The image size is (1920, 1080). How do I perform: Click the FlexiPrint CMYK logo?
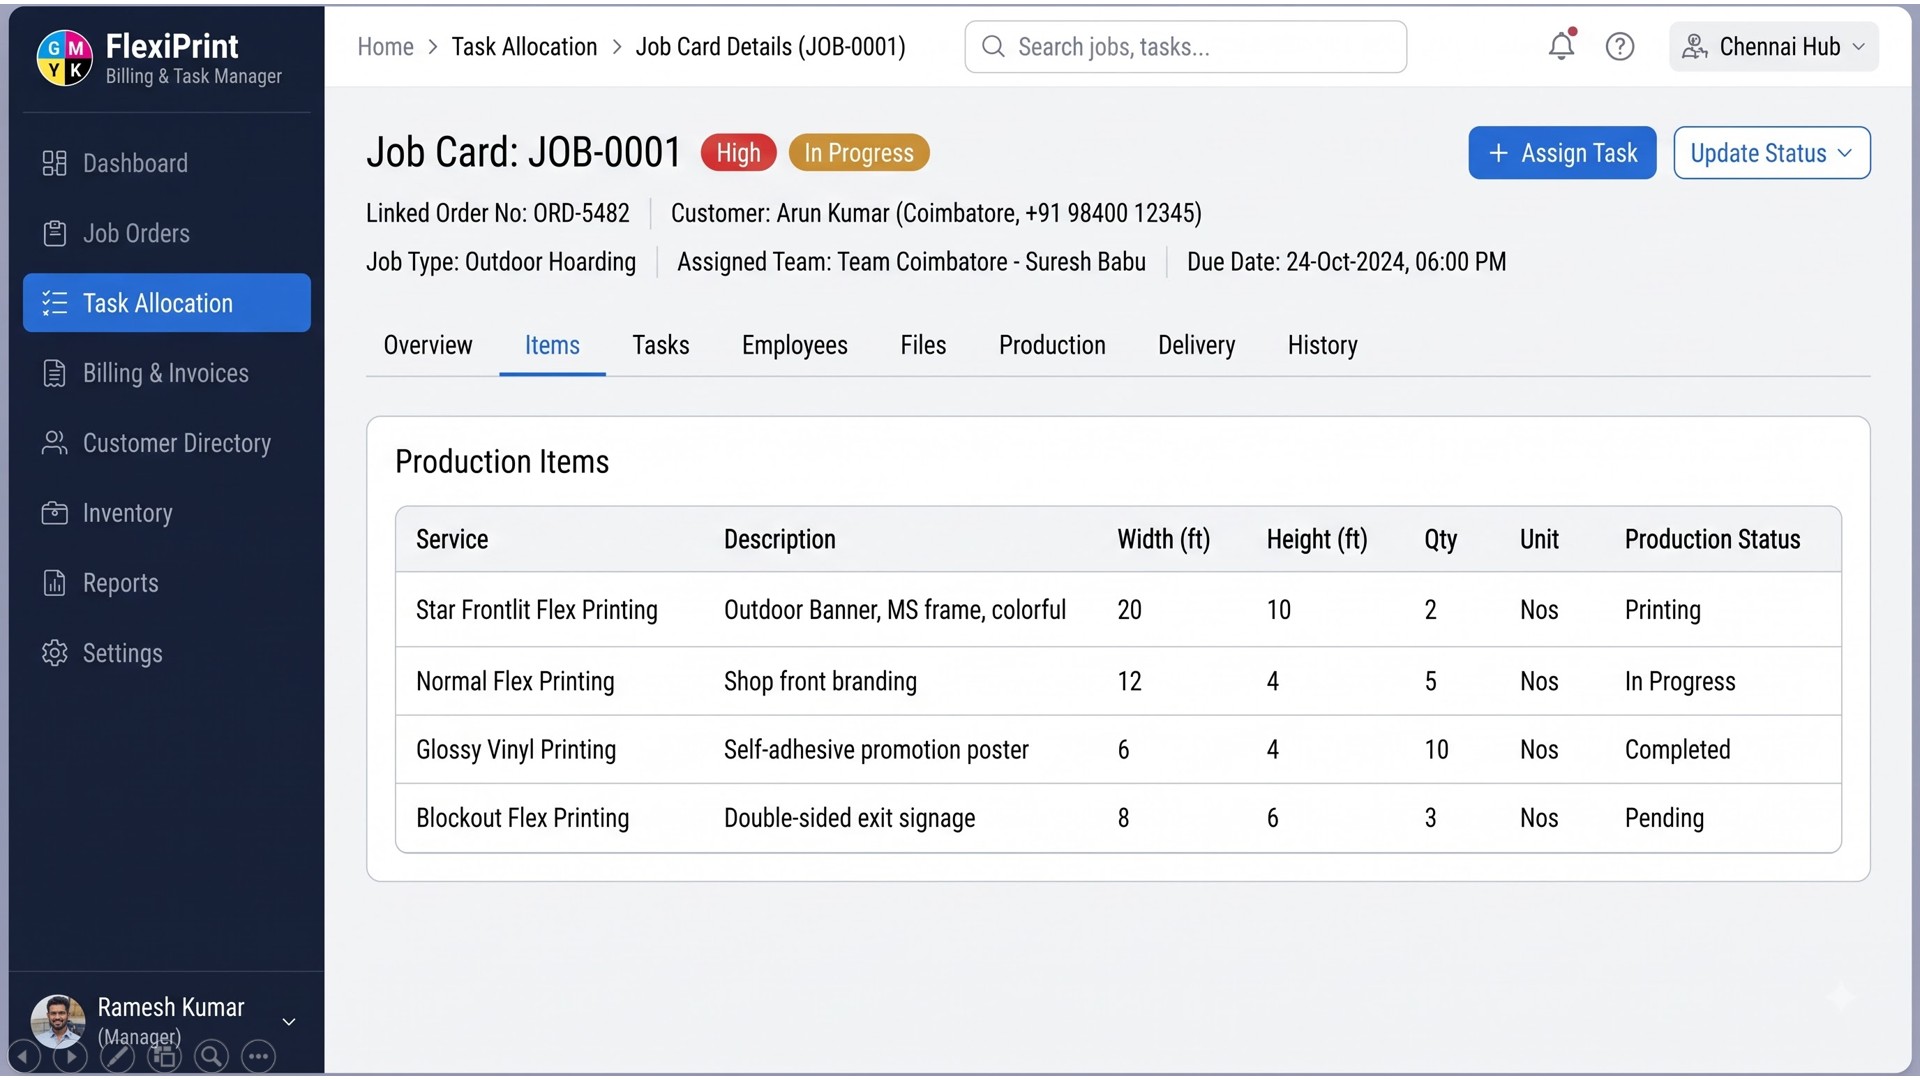tap(65, 57)
